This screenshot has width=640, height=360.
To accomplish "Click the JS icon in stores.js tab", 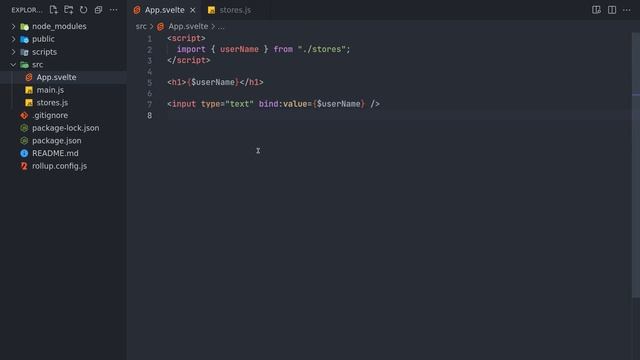I will pyautogui.click(x=211, y=10).
